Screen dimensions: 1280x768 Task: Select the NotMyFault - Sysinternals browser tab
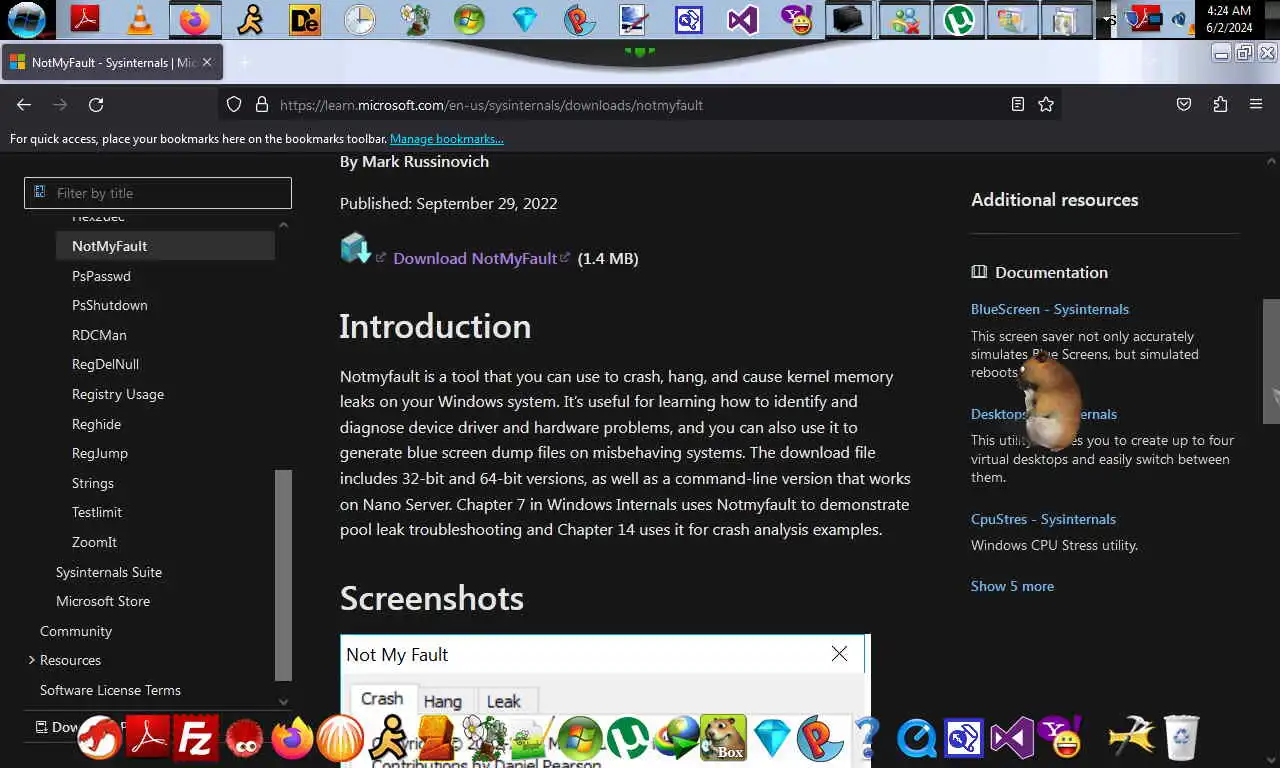pos(112,62)
